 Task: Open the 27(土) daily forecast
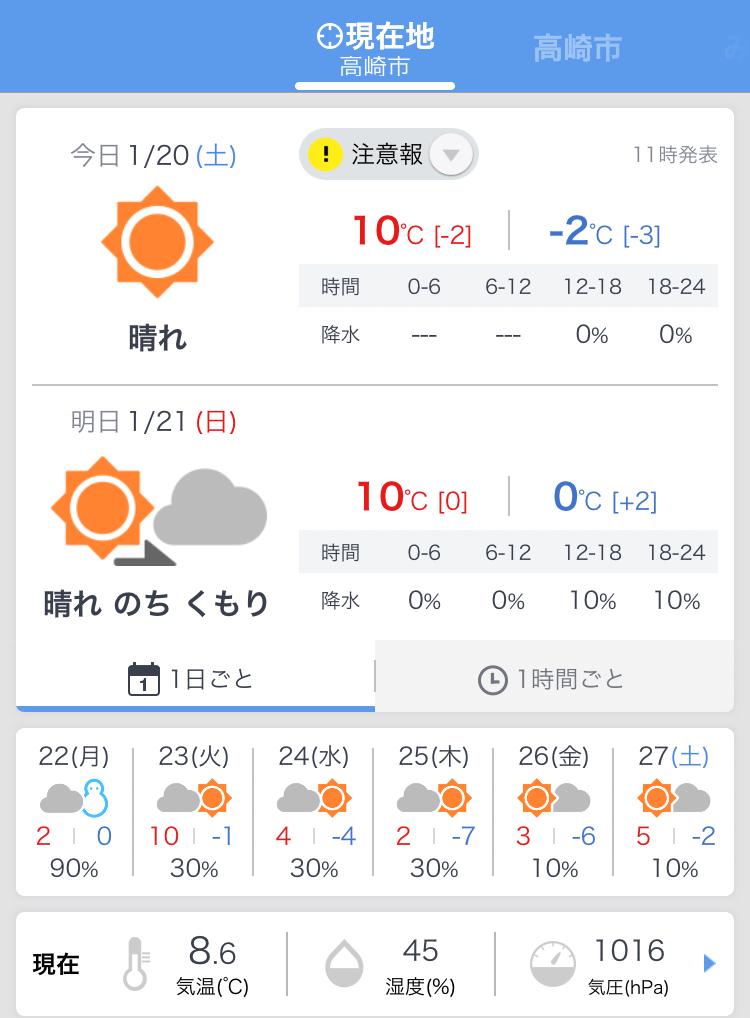674,813
